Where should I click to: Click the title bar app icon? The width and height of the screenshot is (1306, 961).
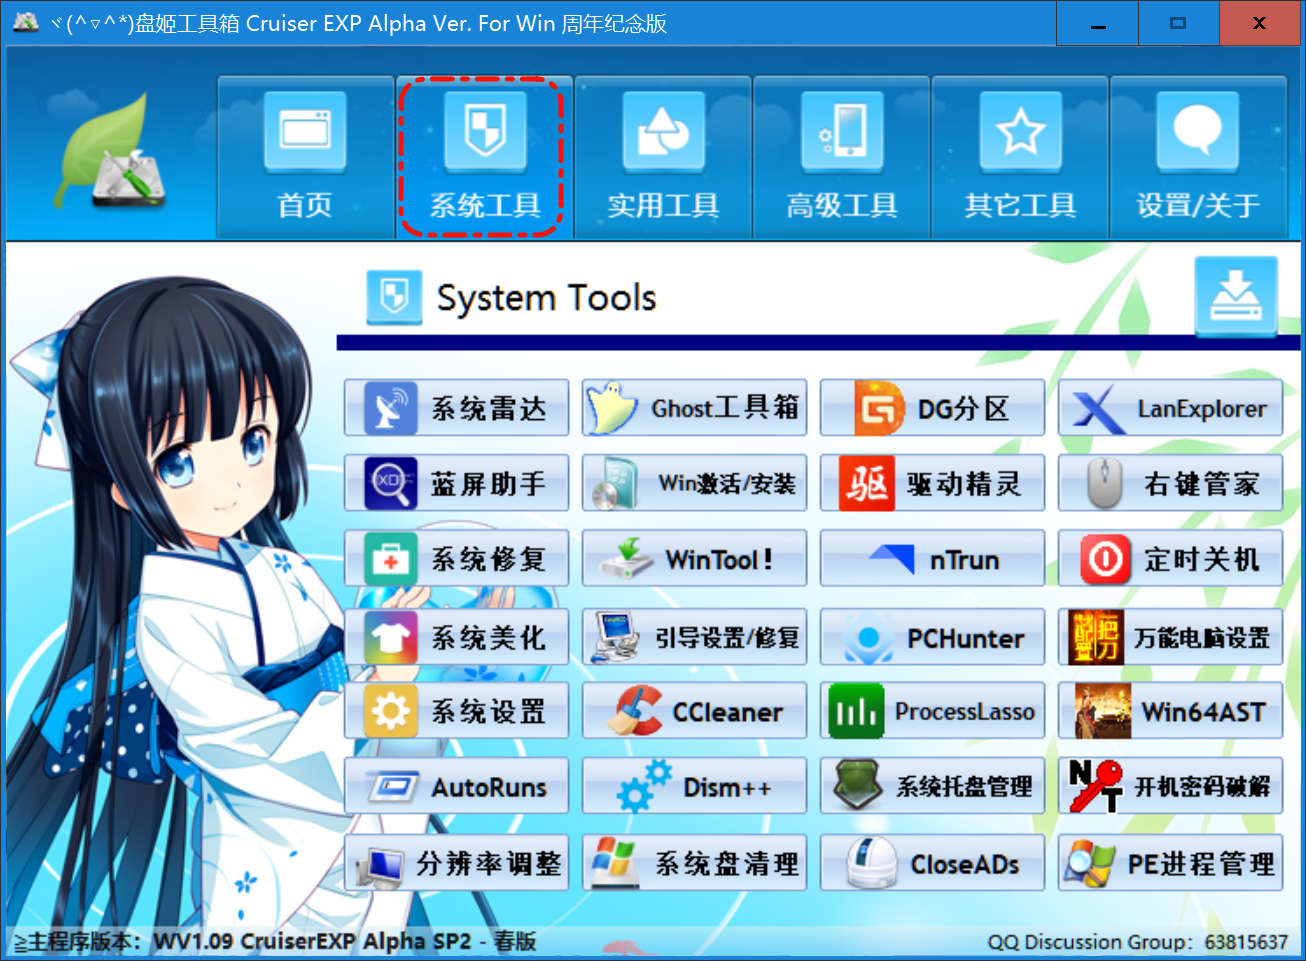click(25, 22)
